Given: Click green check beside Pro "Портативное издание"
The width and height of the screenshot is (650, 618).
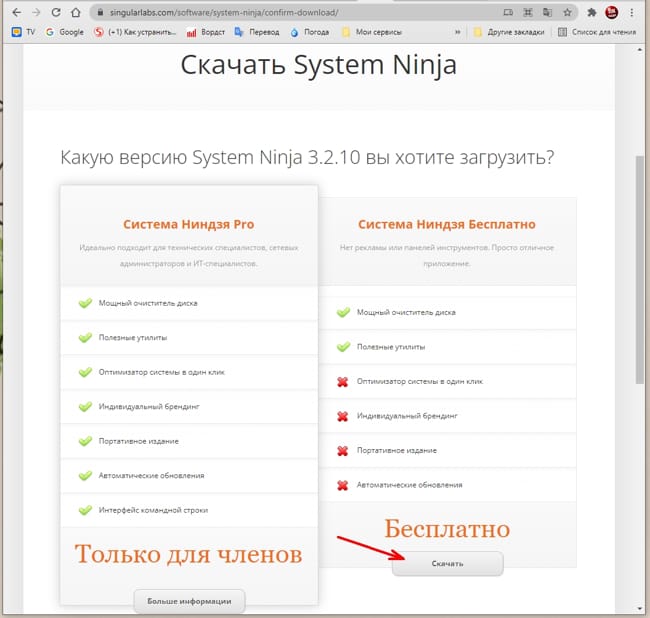Looking at the screenshot, I should [x=85, y=441].
